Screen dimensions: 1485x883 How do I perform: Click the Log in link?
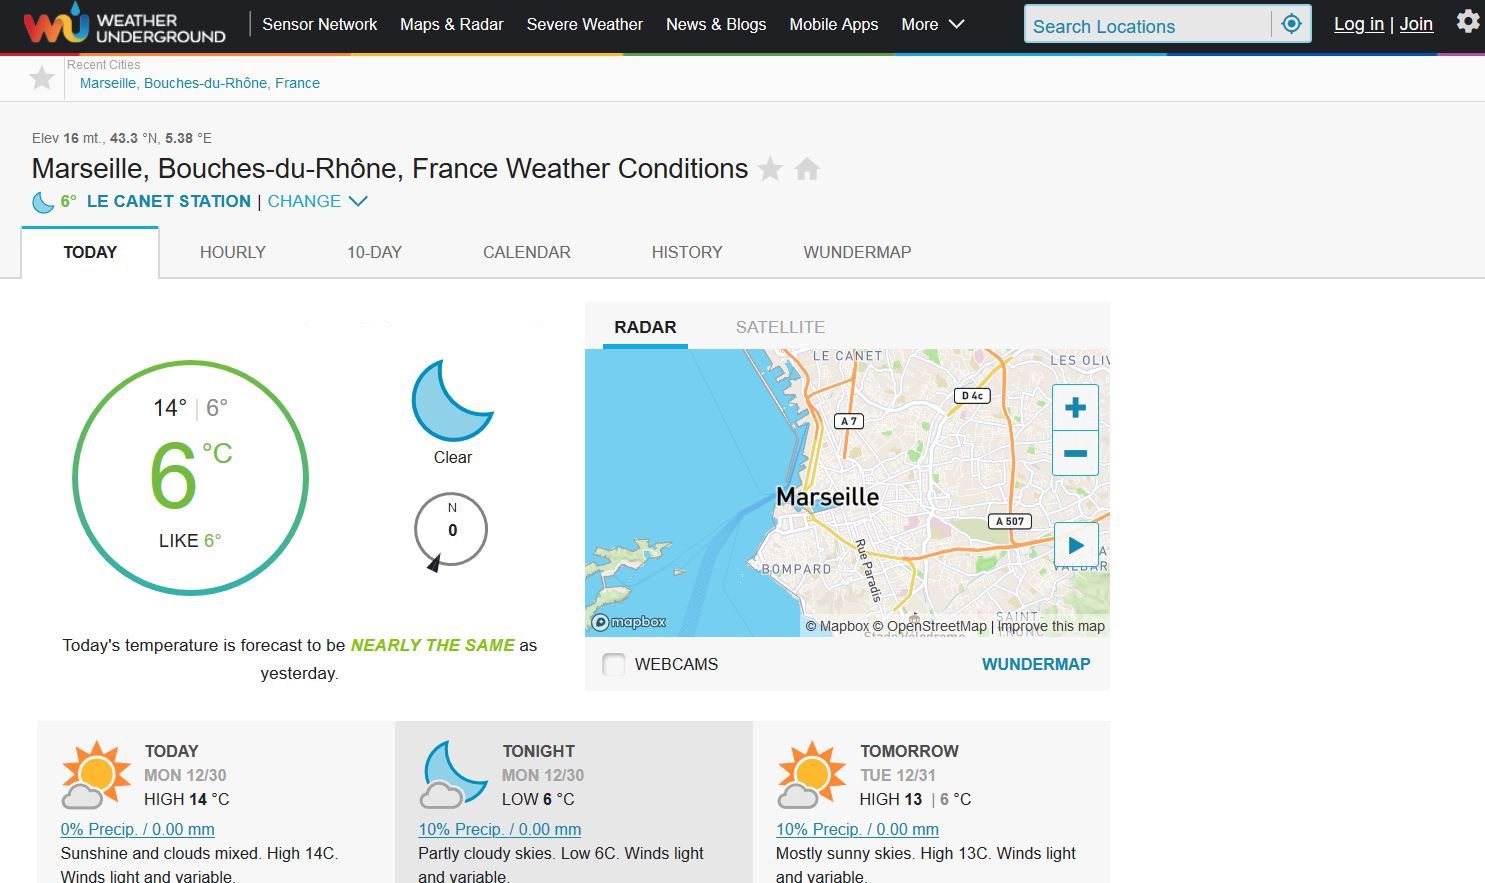click(1359, 24)
